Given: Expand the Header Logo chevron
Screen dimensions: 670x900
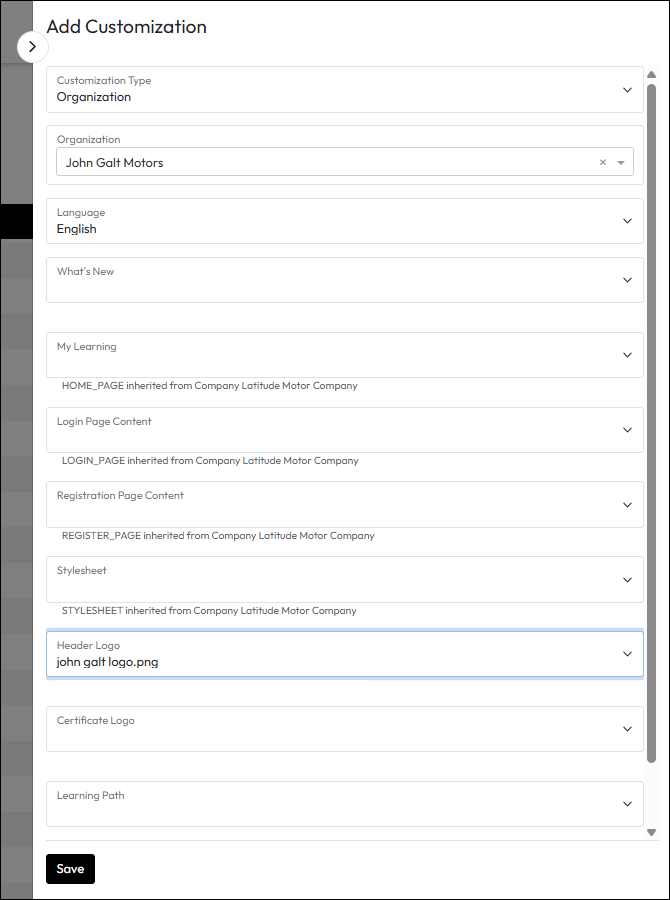Looking at the screenshot, I should point(627,654).
